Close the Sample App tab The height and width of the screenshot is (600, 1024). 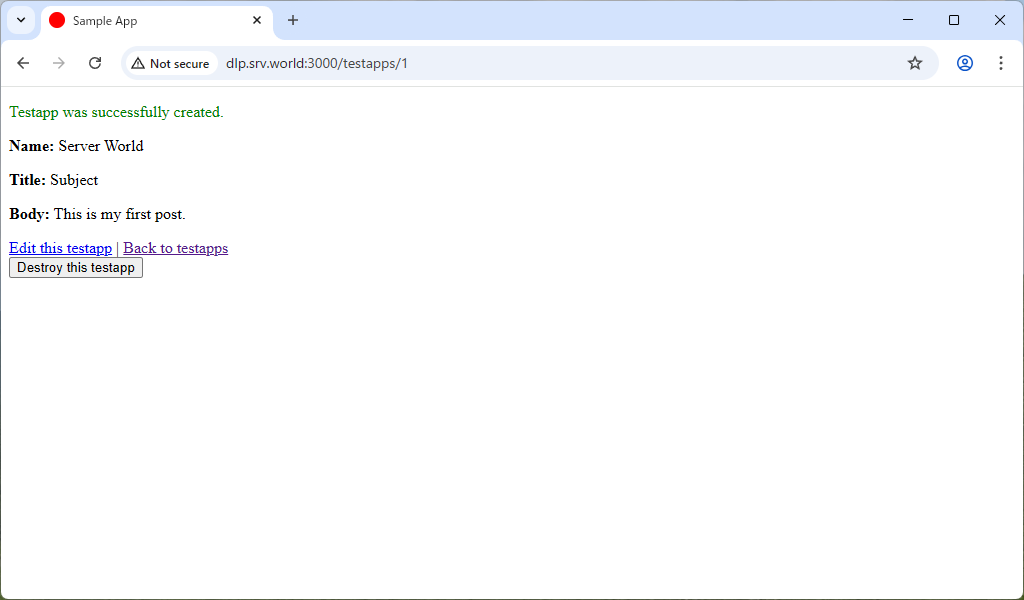[257, 20]
